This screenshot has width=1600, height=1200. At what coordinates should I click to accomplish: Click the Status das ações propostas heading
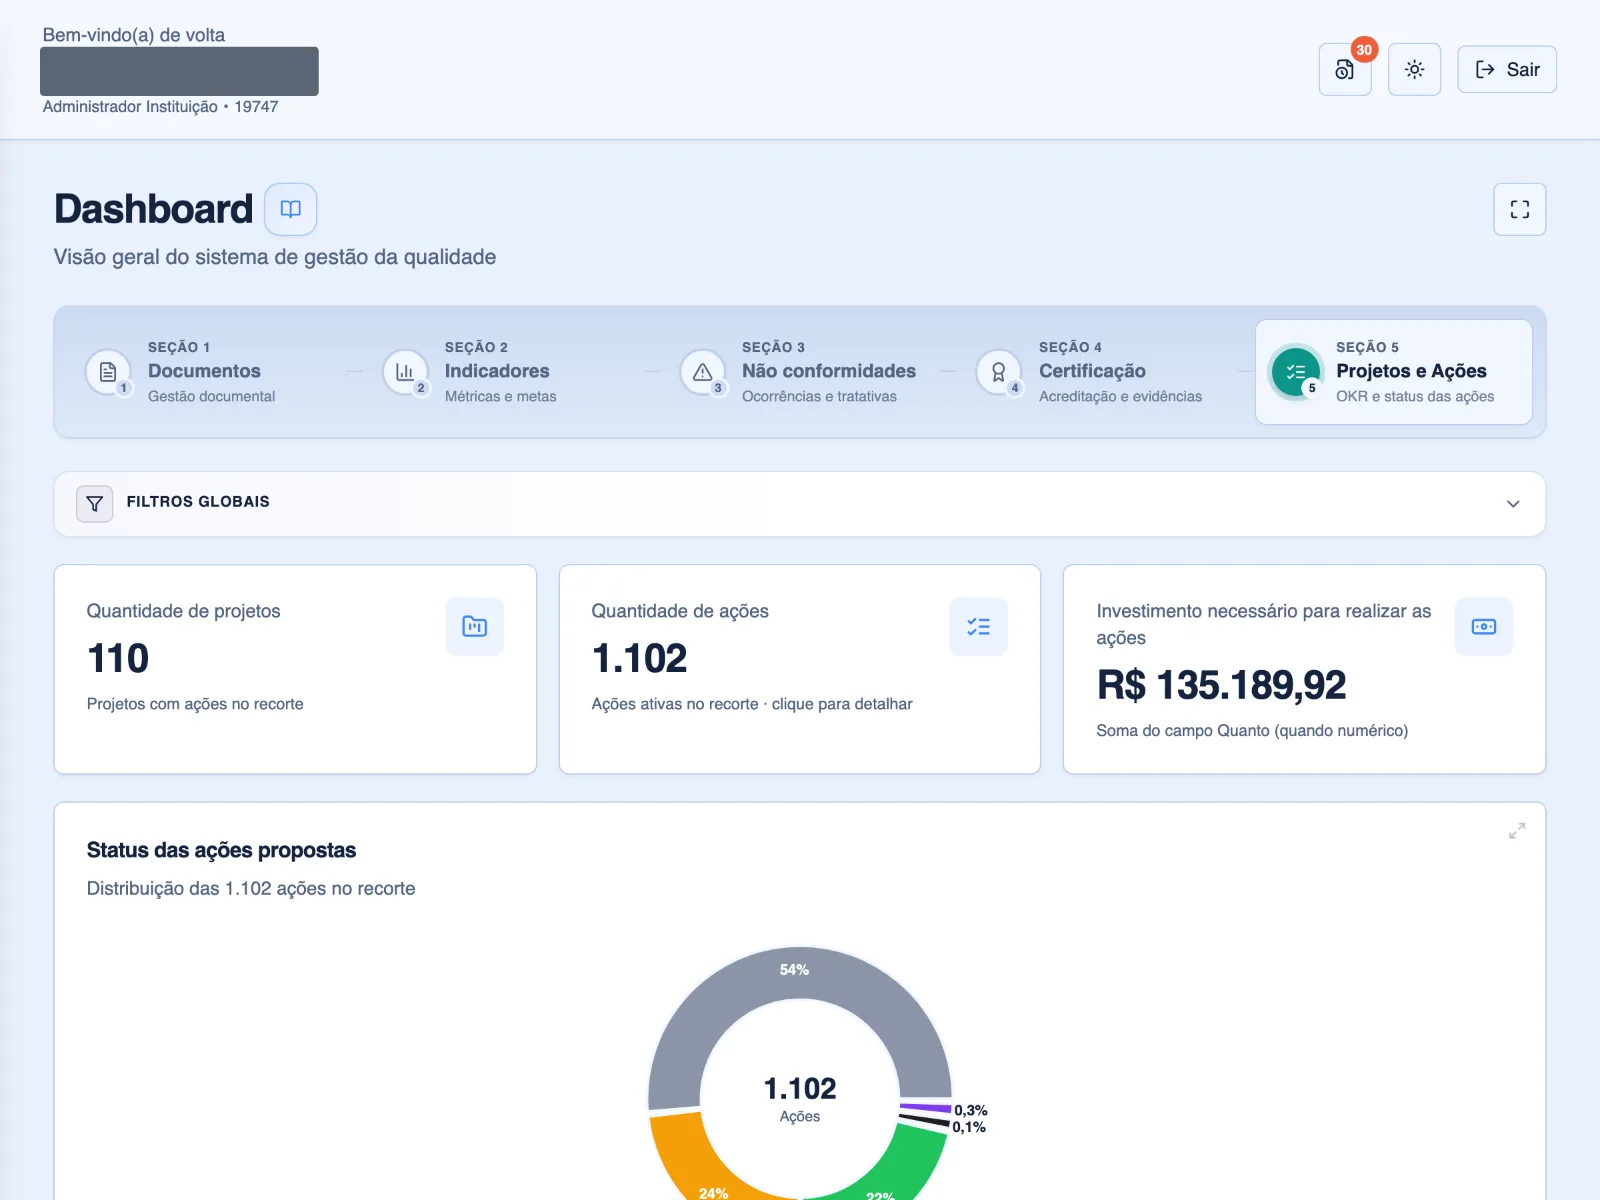(x=221, y=850)
